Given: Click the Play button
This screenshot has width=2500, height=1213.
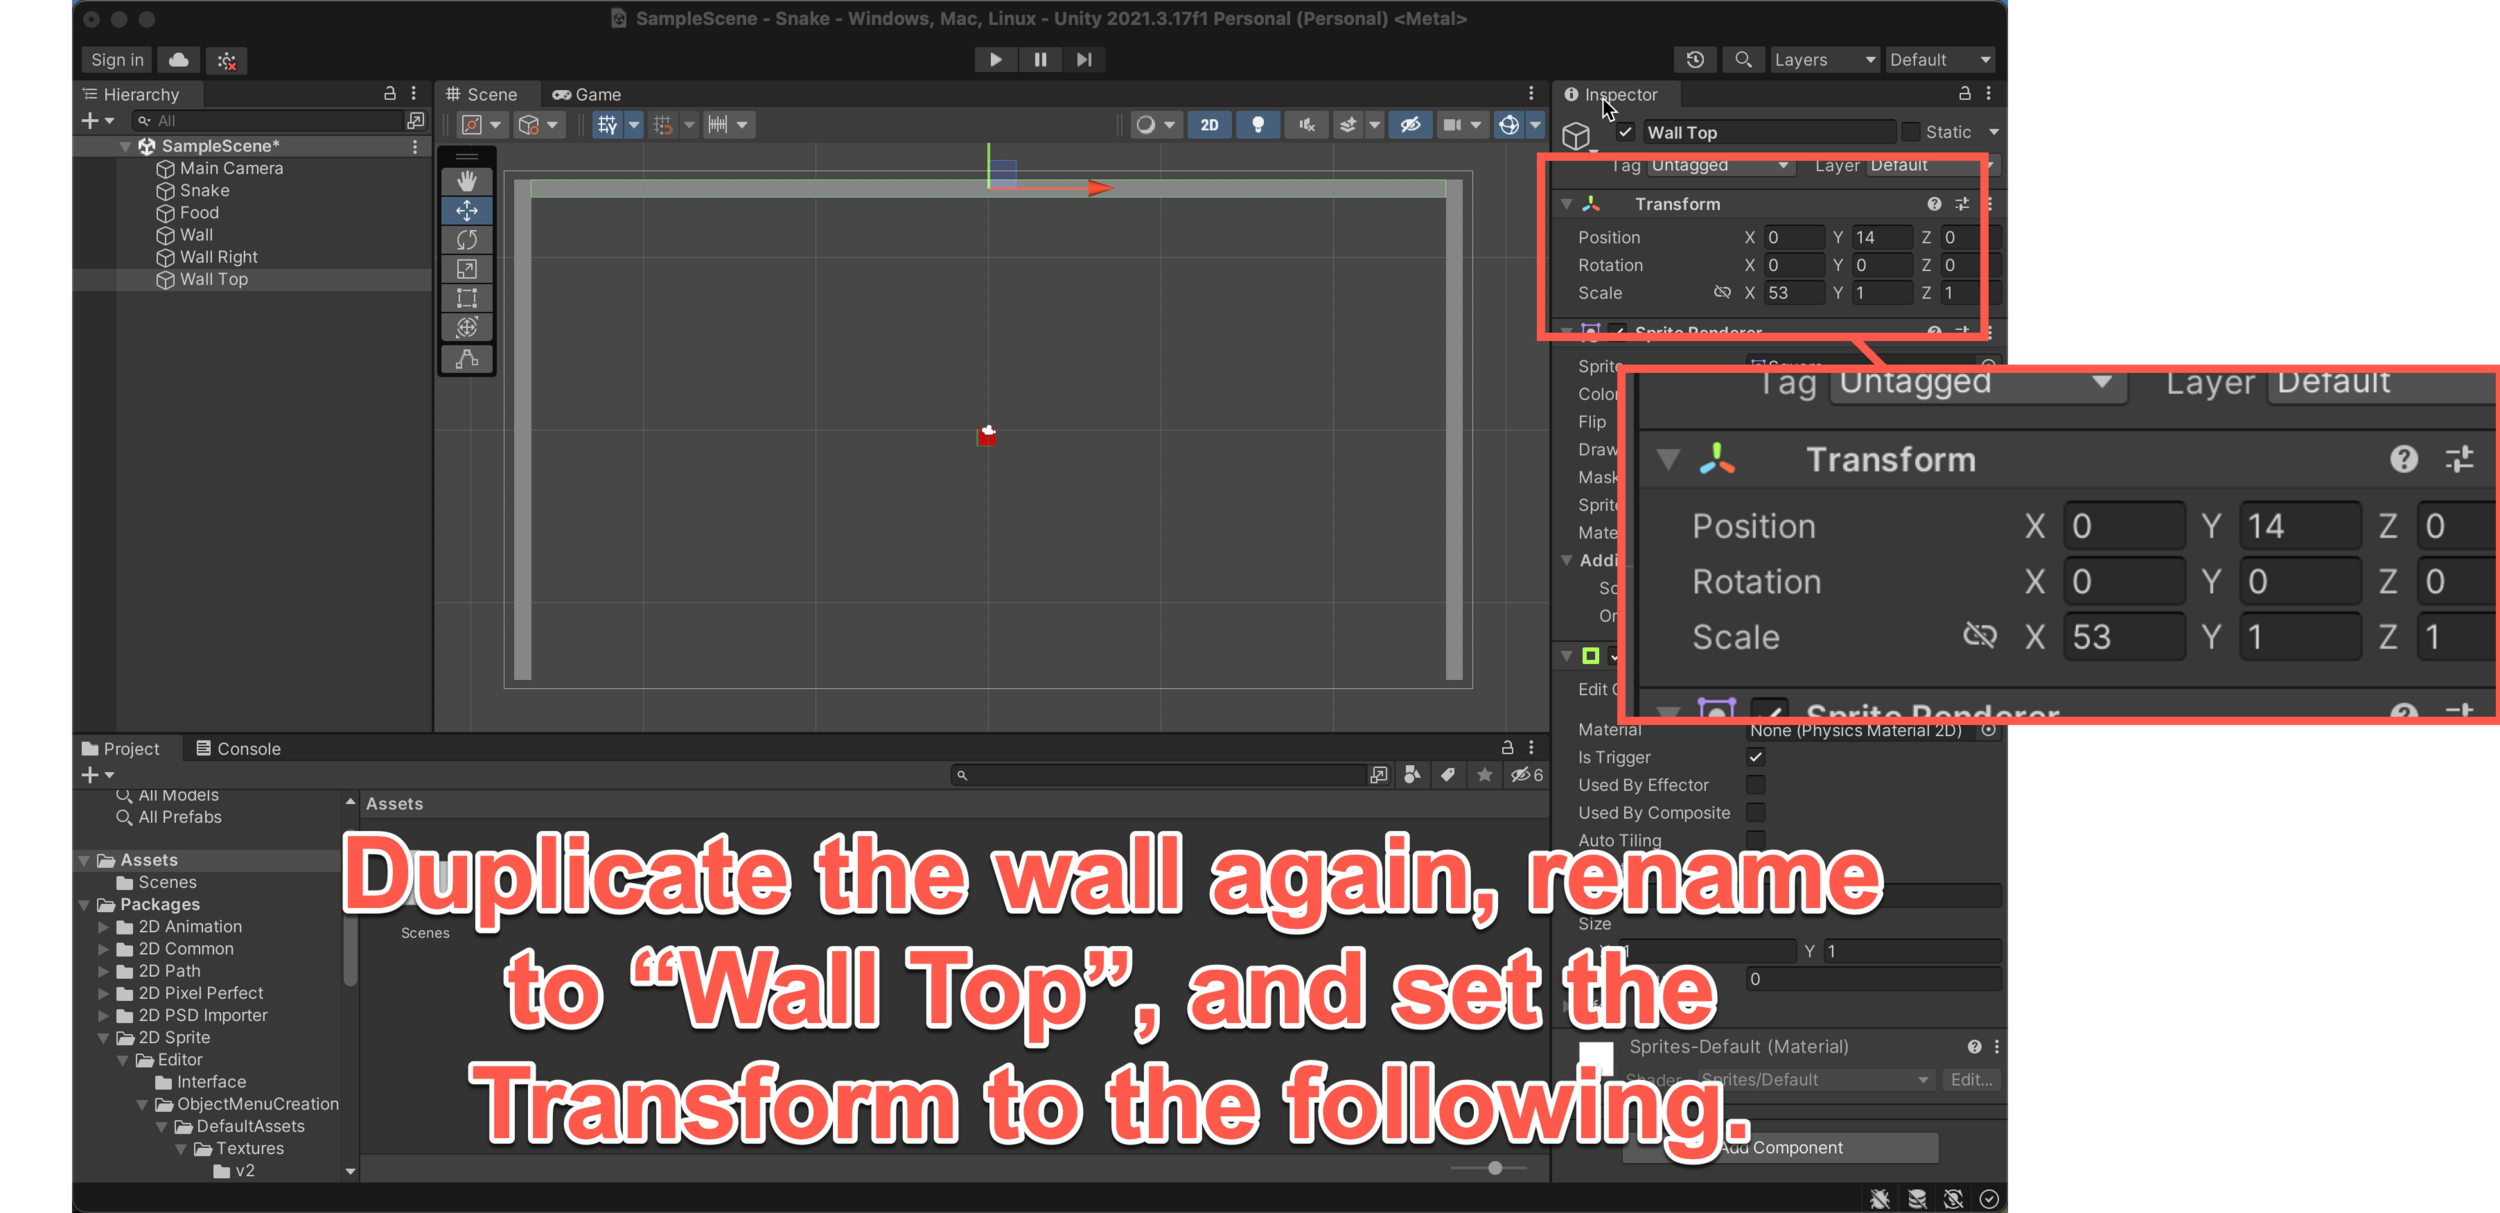Looking at the screenshot, I should 995,60.
